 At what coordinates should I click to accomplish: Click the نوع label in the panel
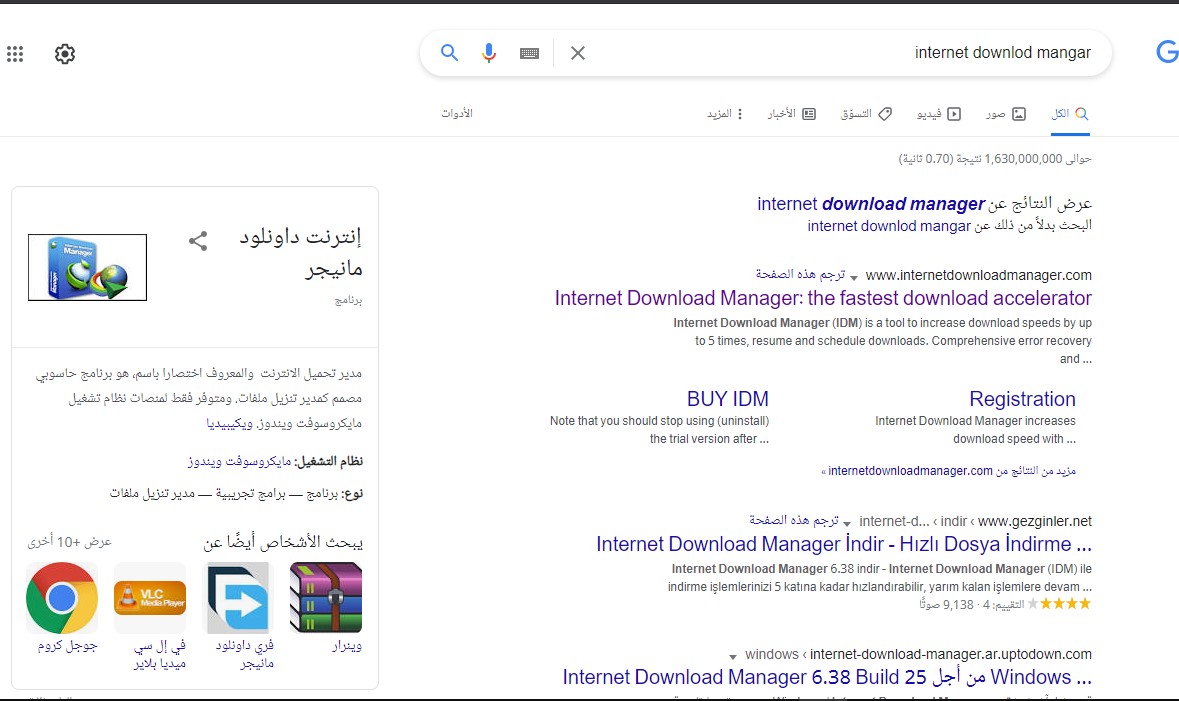[x=352, y=493]
